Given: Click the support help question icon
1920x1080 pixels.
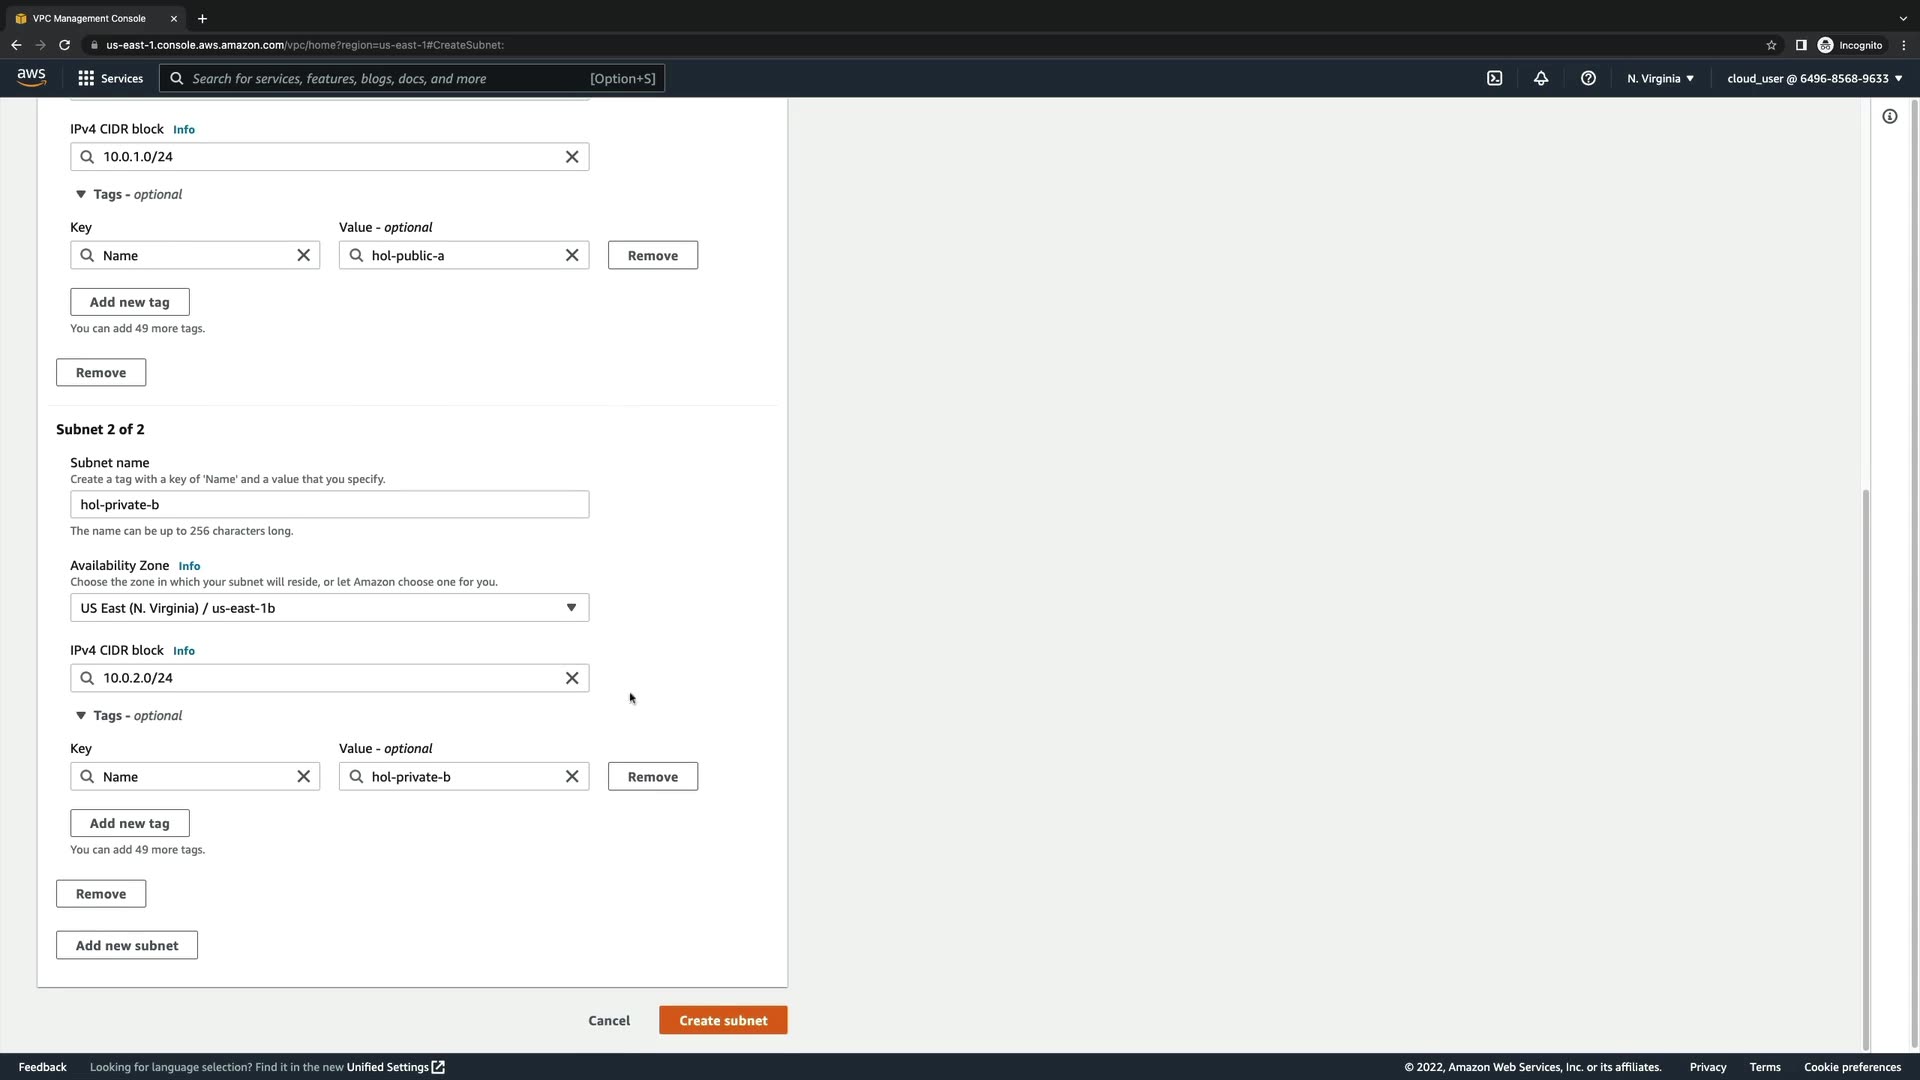Looking at the screenshot, I should point(1588,78).
